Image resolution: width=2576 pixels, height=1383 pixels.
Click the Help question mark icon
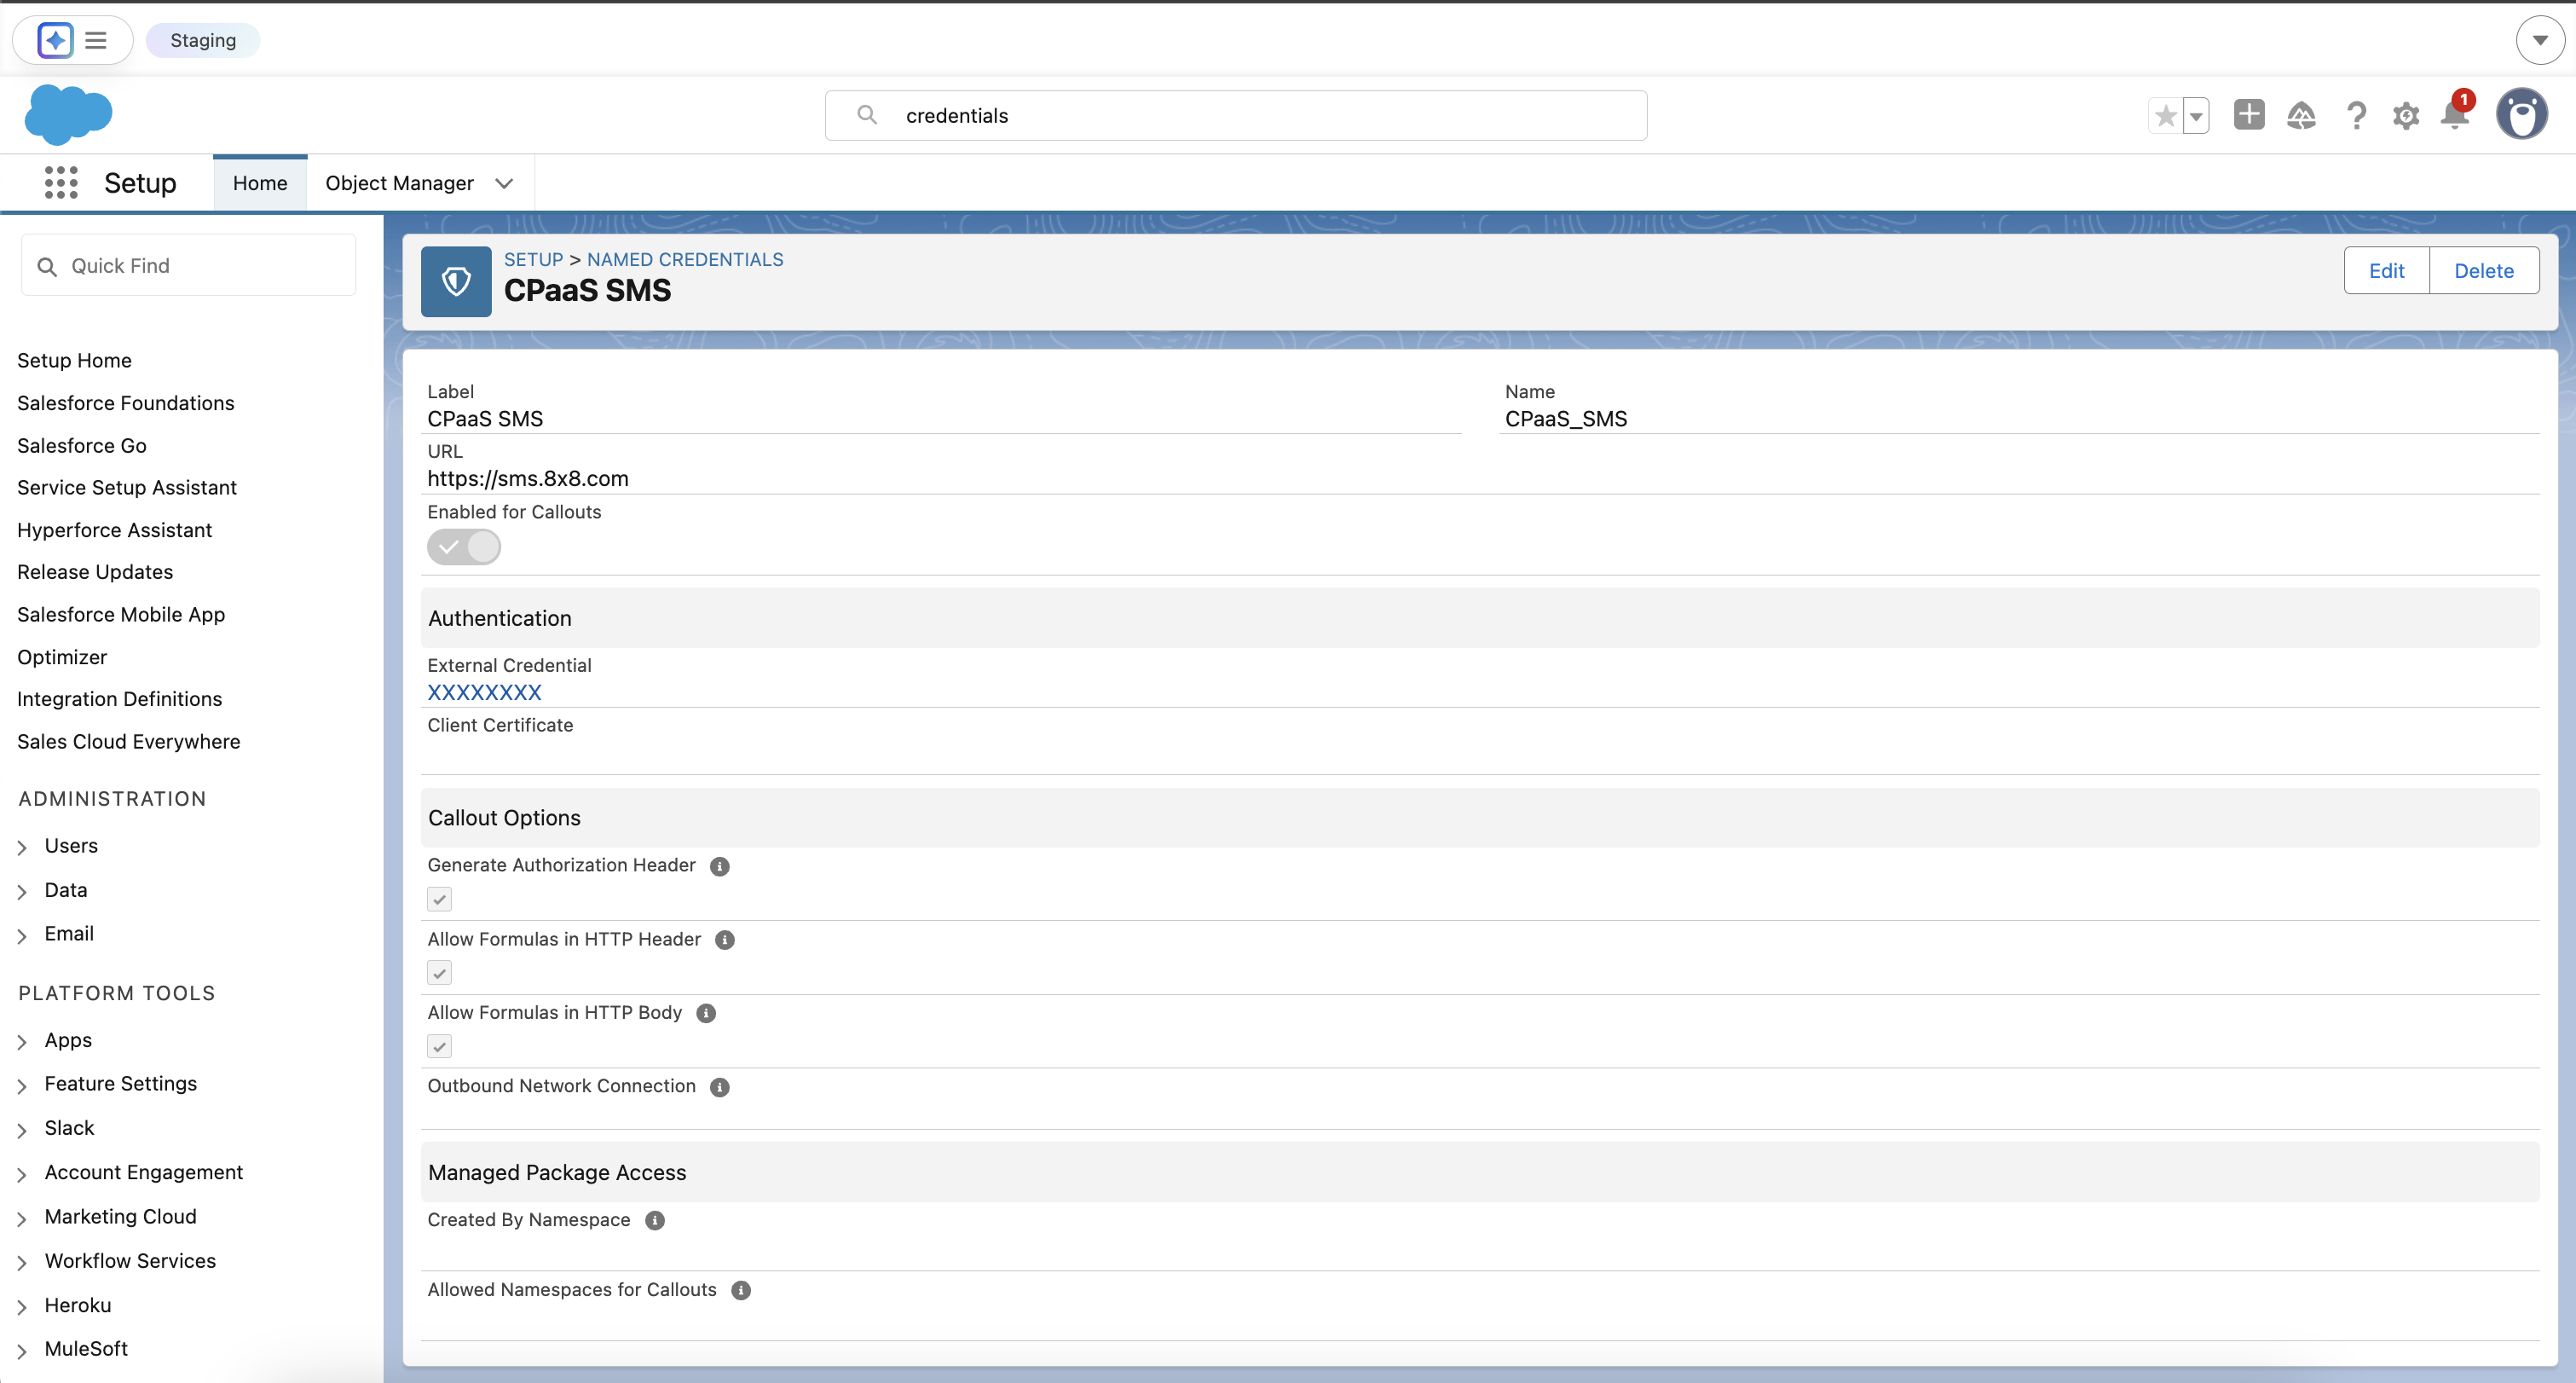(2356, 116)
